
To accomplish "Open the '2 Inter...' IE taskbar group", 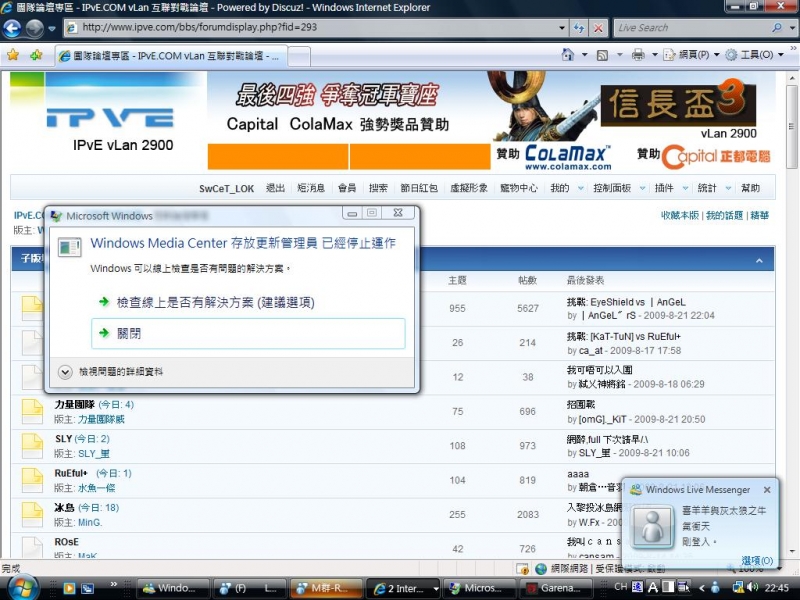I will [403, 588].
